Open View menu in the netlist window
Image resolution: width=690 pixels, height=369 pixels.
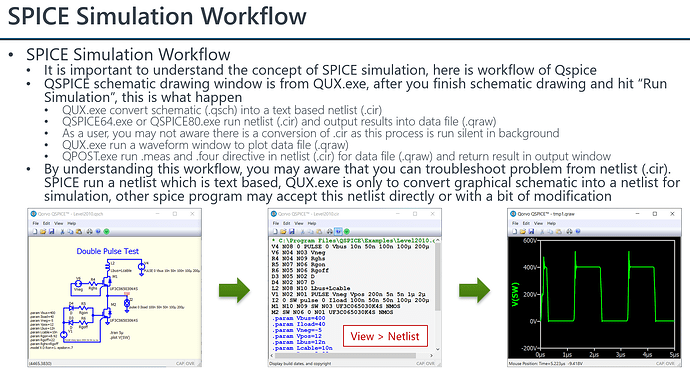coord(299,223)
